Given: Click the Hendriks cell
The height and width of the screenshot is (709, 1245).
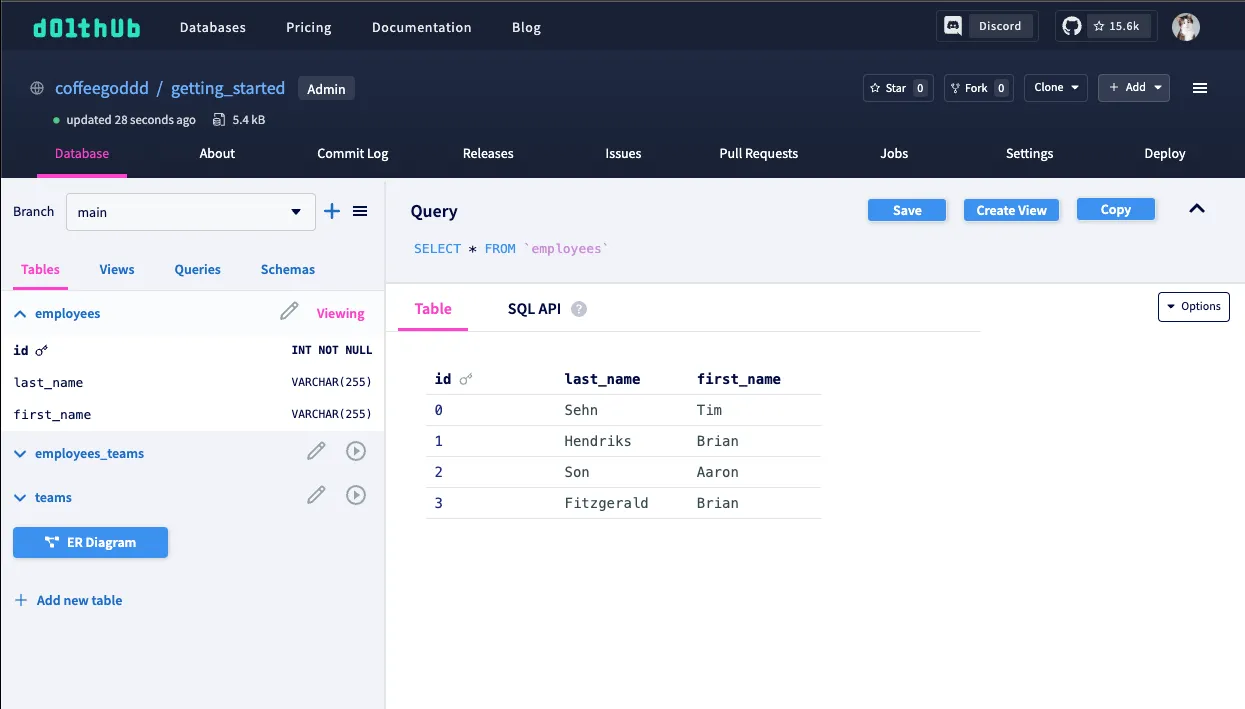Looking at the screenshot, I should click(598, 441).
